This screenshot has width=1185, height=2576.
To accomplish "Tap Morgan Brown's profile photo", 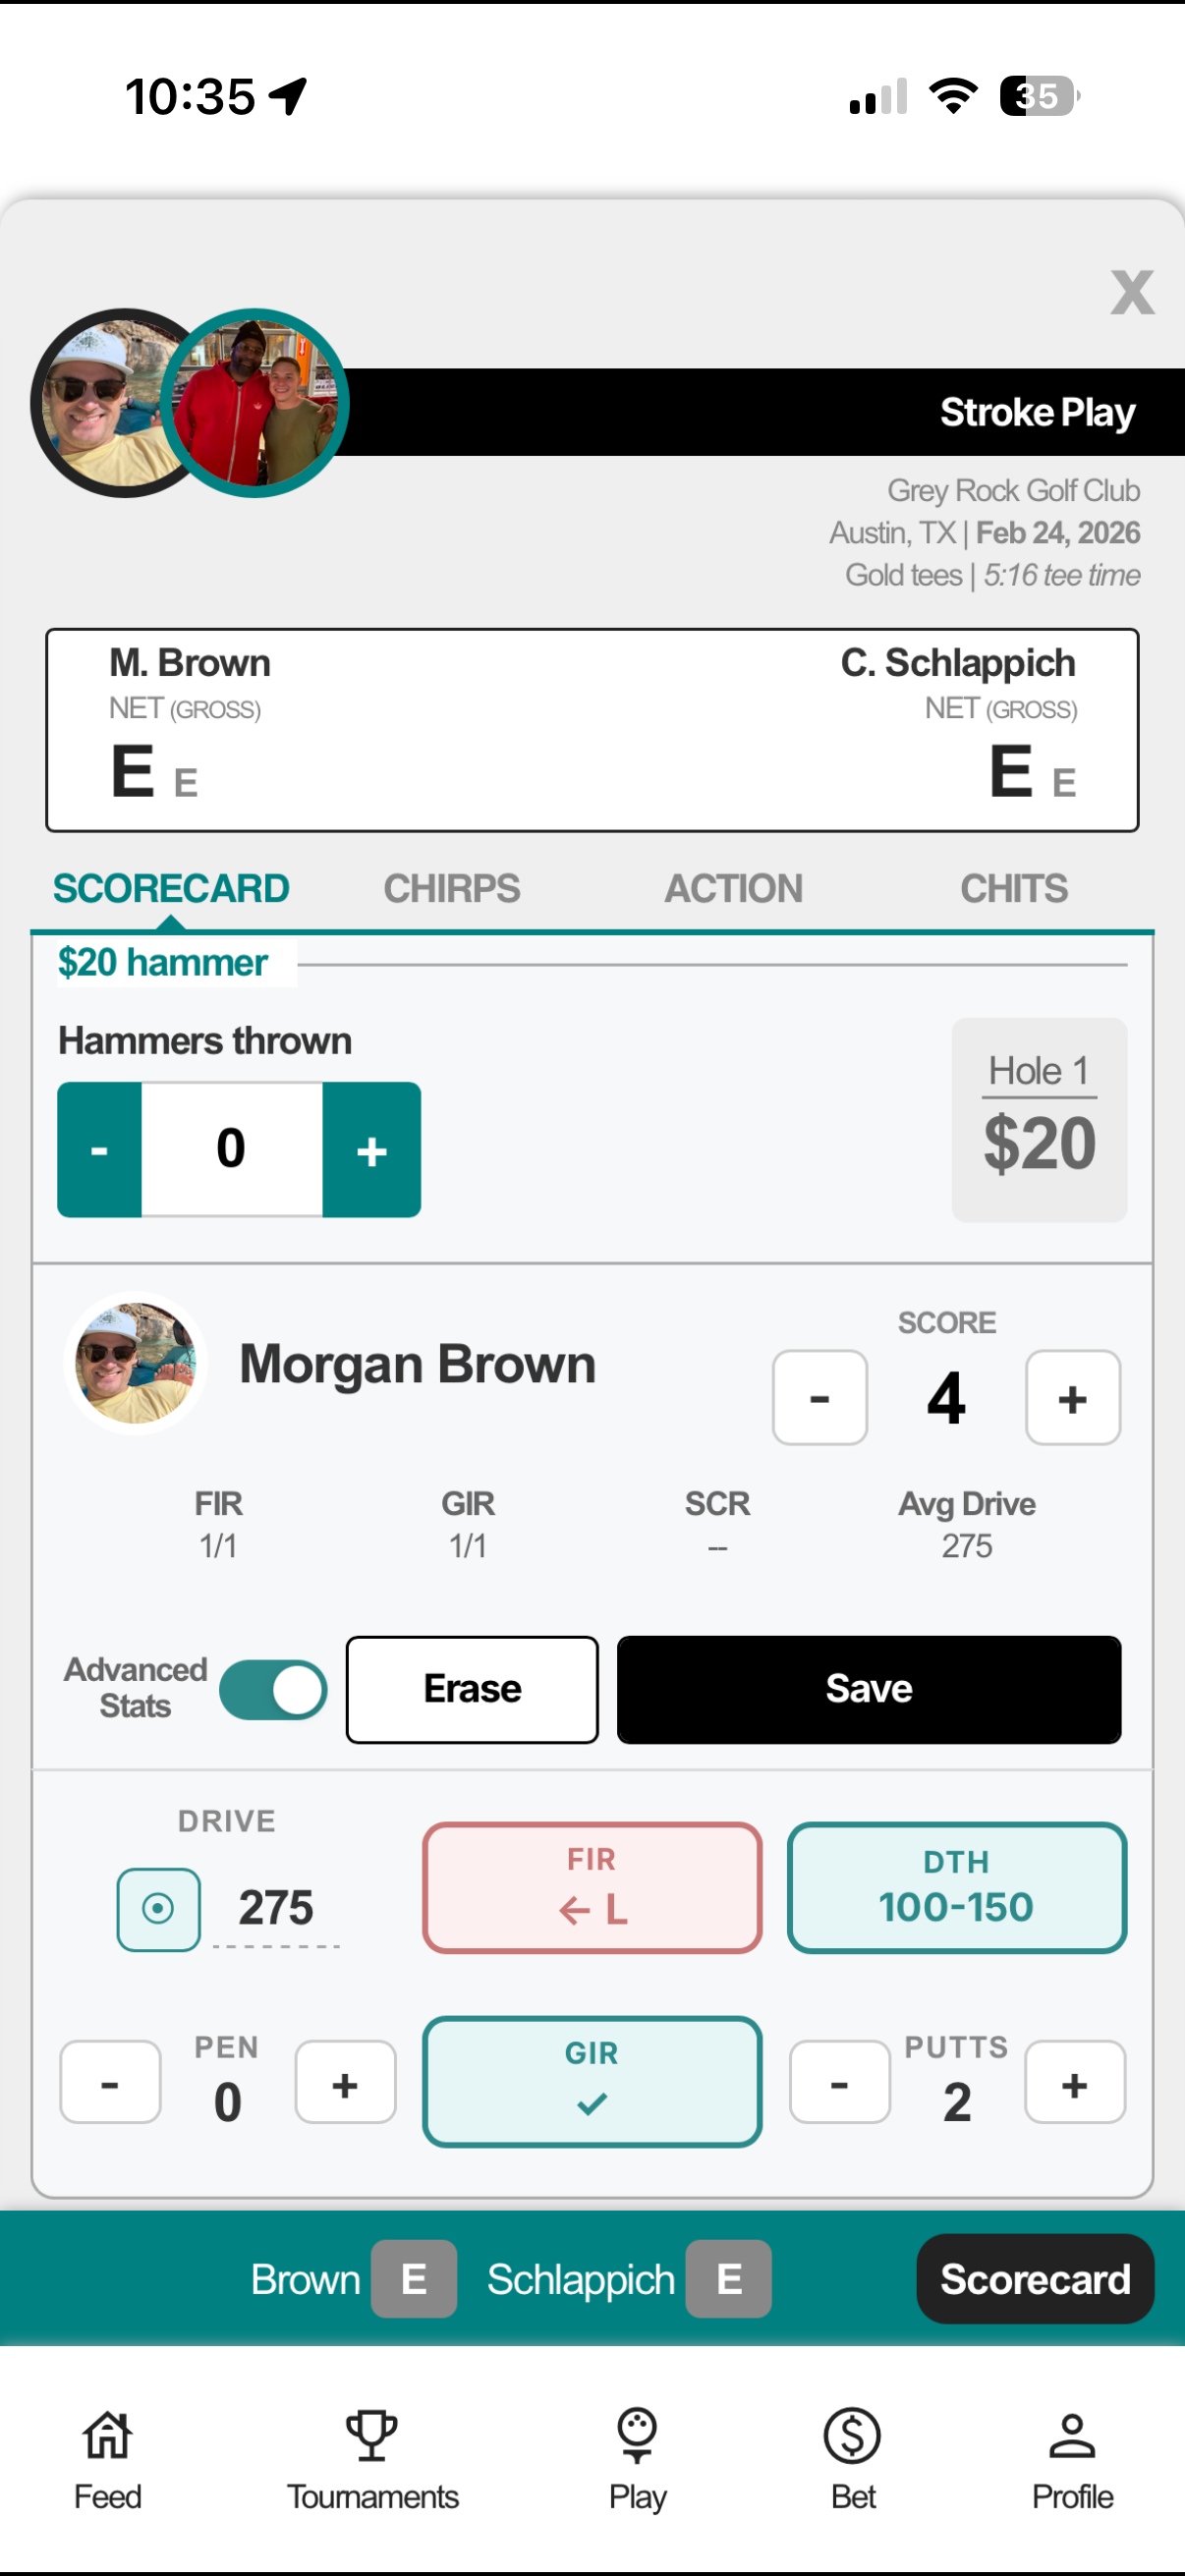I will tap(136, 1363).
